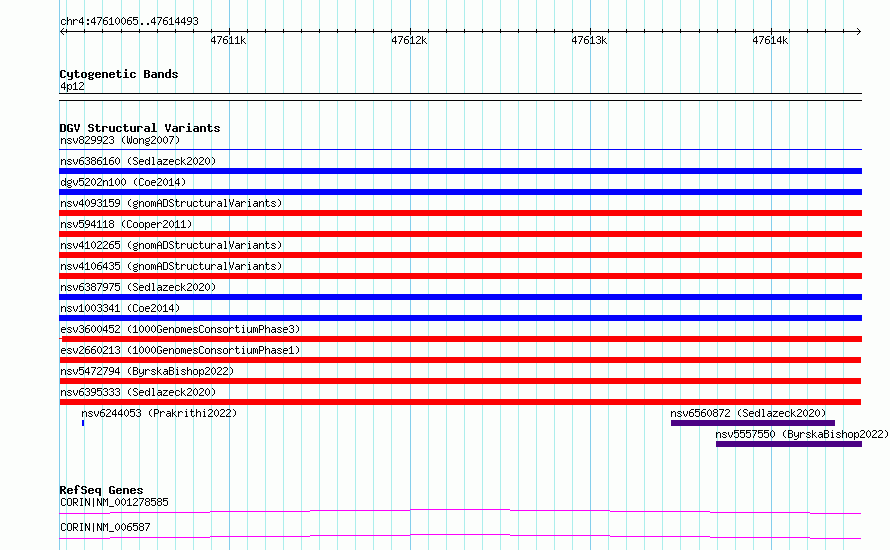Select the 4p12 cytogenetic band label

tap(72, 87)
